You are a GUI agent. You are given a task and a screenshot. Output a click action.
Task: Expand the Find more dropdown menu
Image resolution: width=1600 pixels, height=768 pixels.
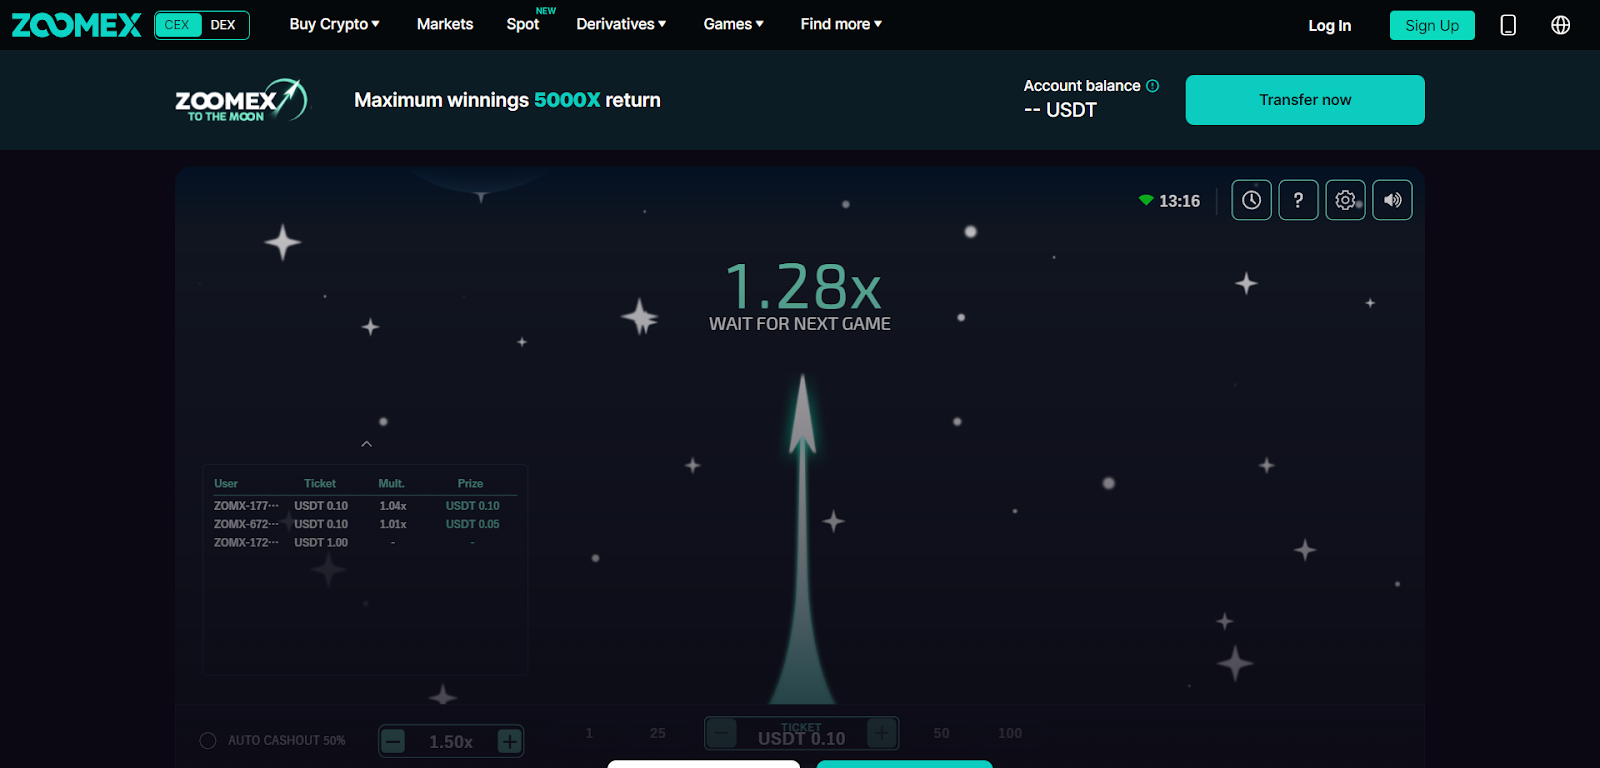(841, 24)
